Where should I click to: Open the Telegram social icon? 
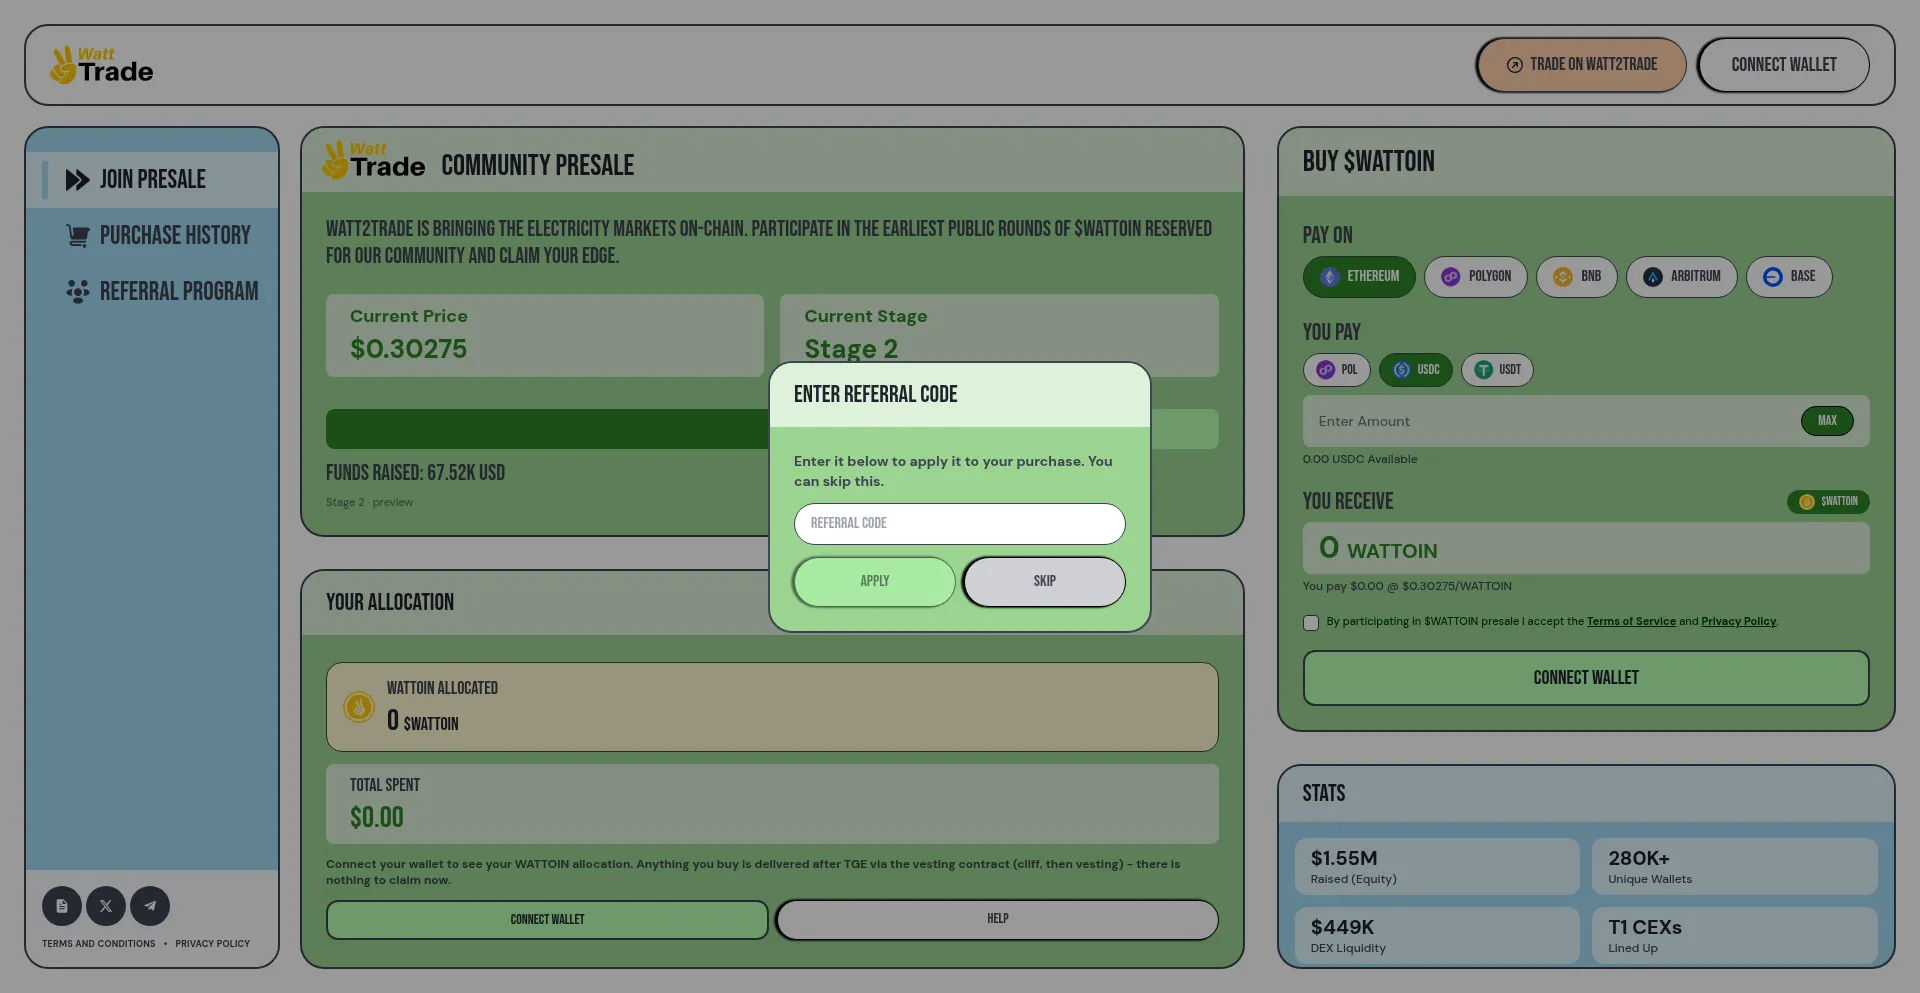point(150,906)
